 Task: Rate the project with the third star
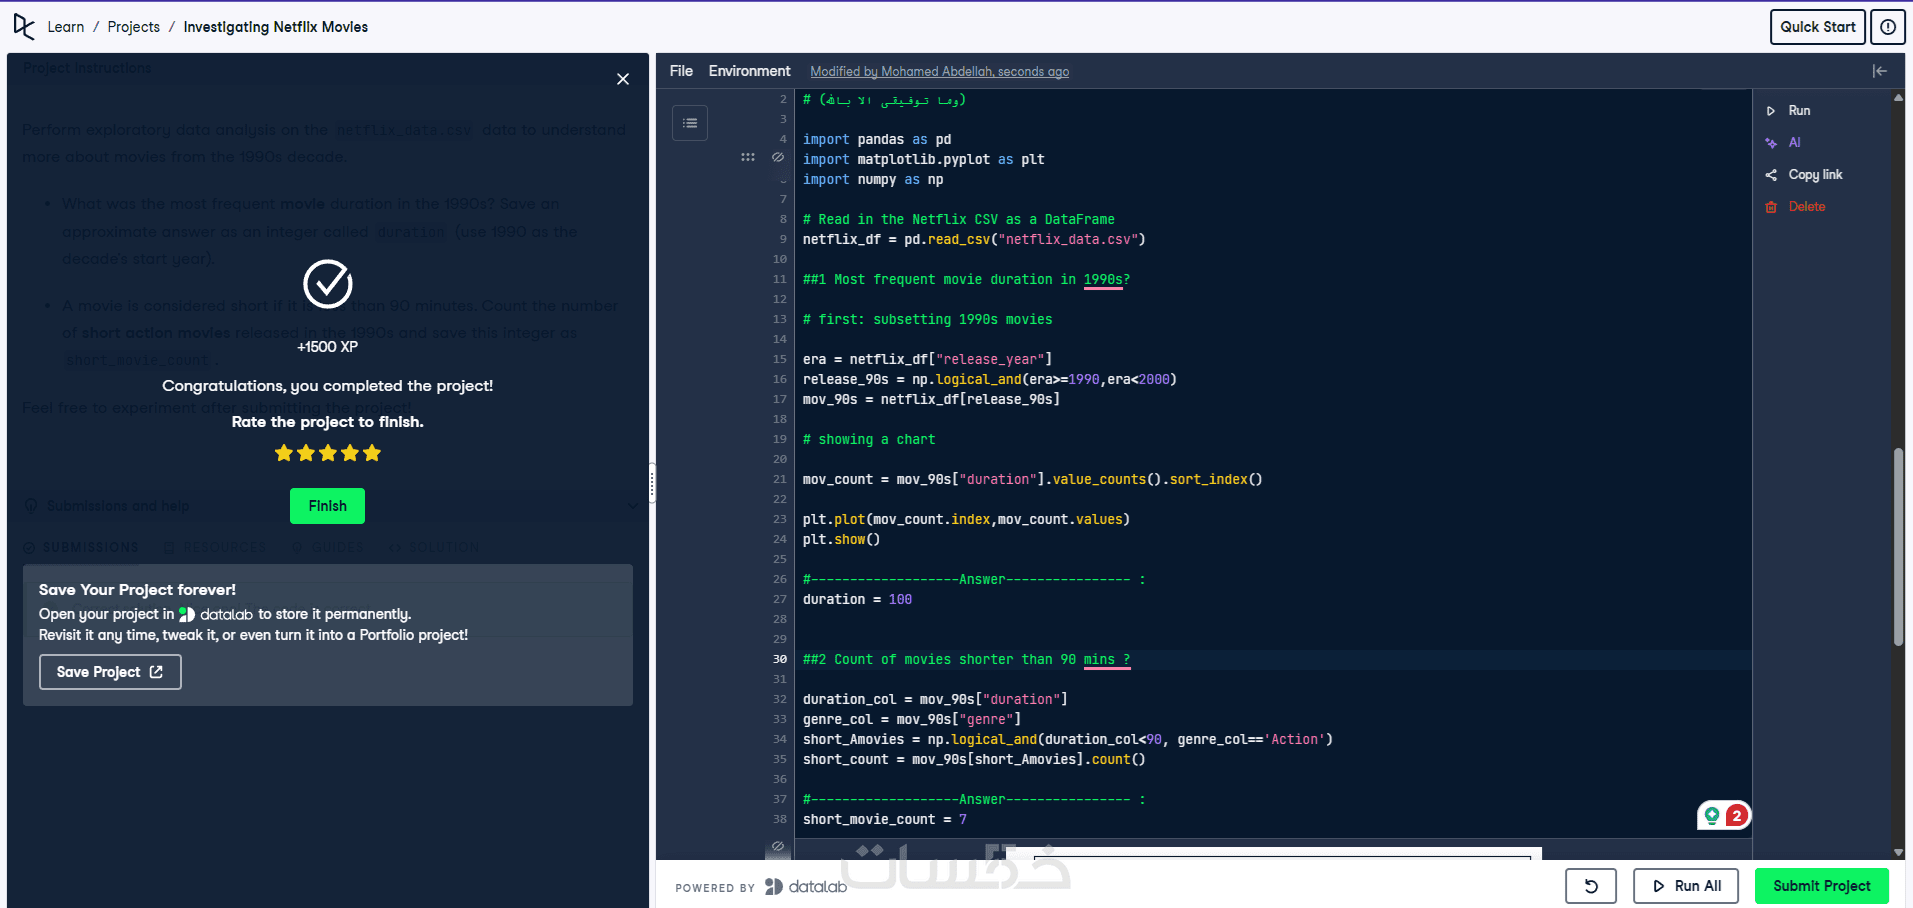[x=328, y=453]
